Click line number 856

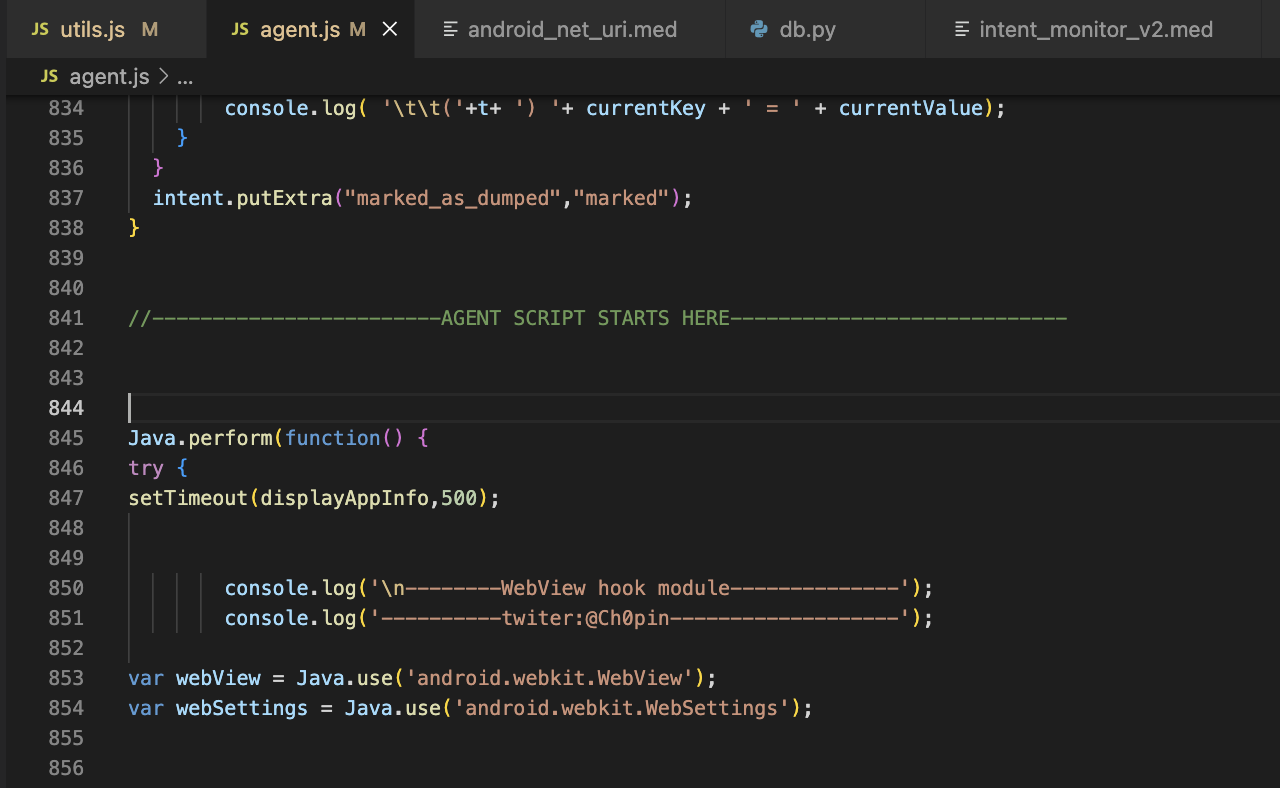click(65, 768)
